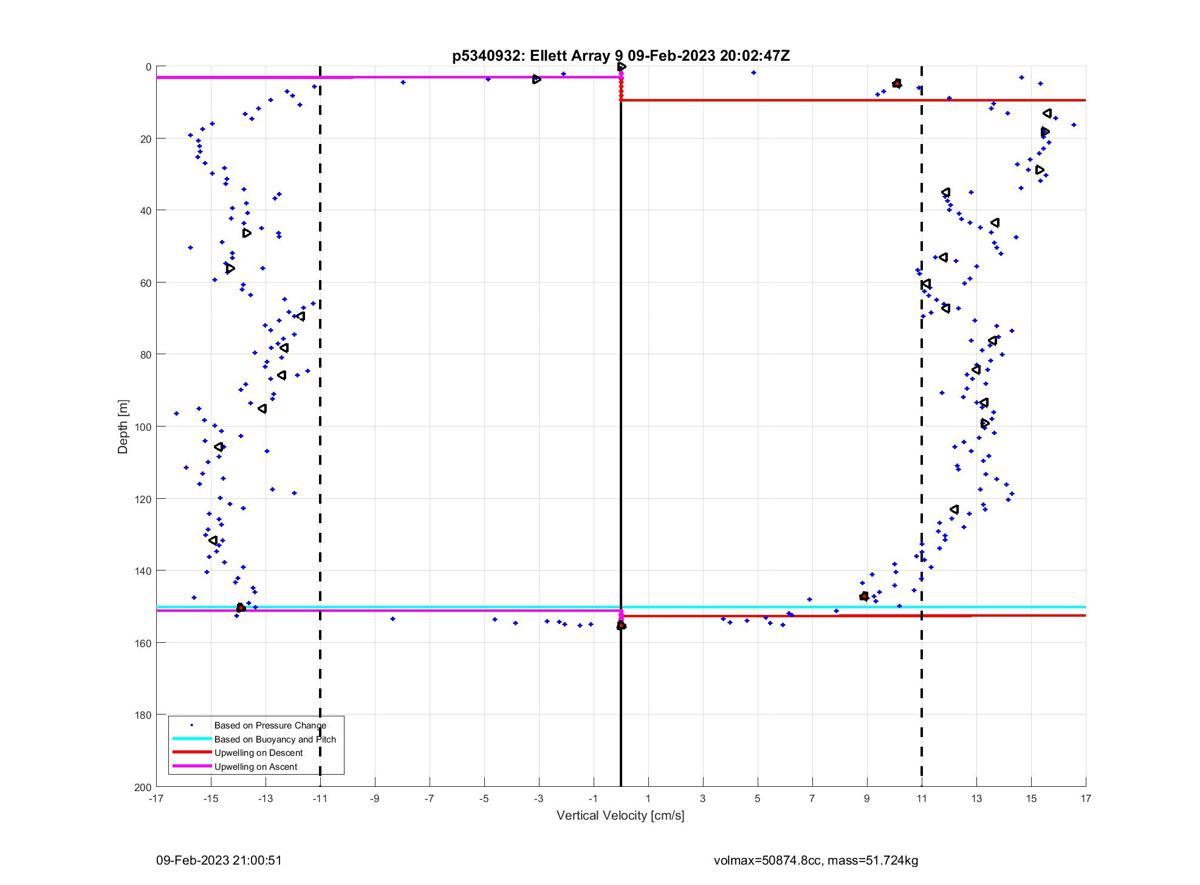
Task: Click the 'Depth [m]' y-axis label
Action: (x=124, y=426)
